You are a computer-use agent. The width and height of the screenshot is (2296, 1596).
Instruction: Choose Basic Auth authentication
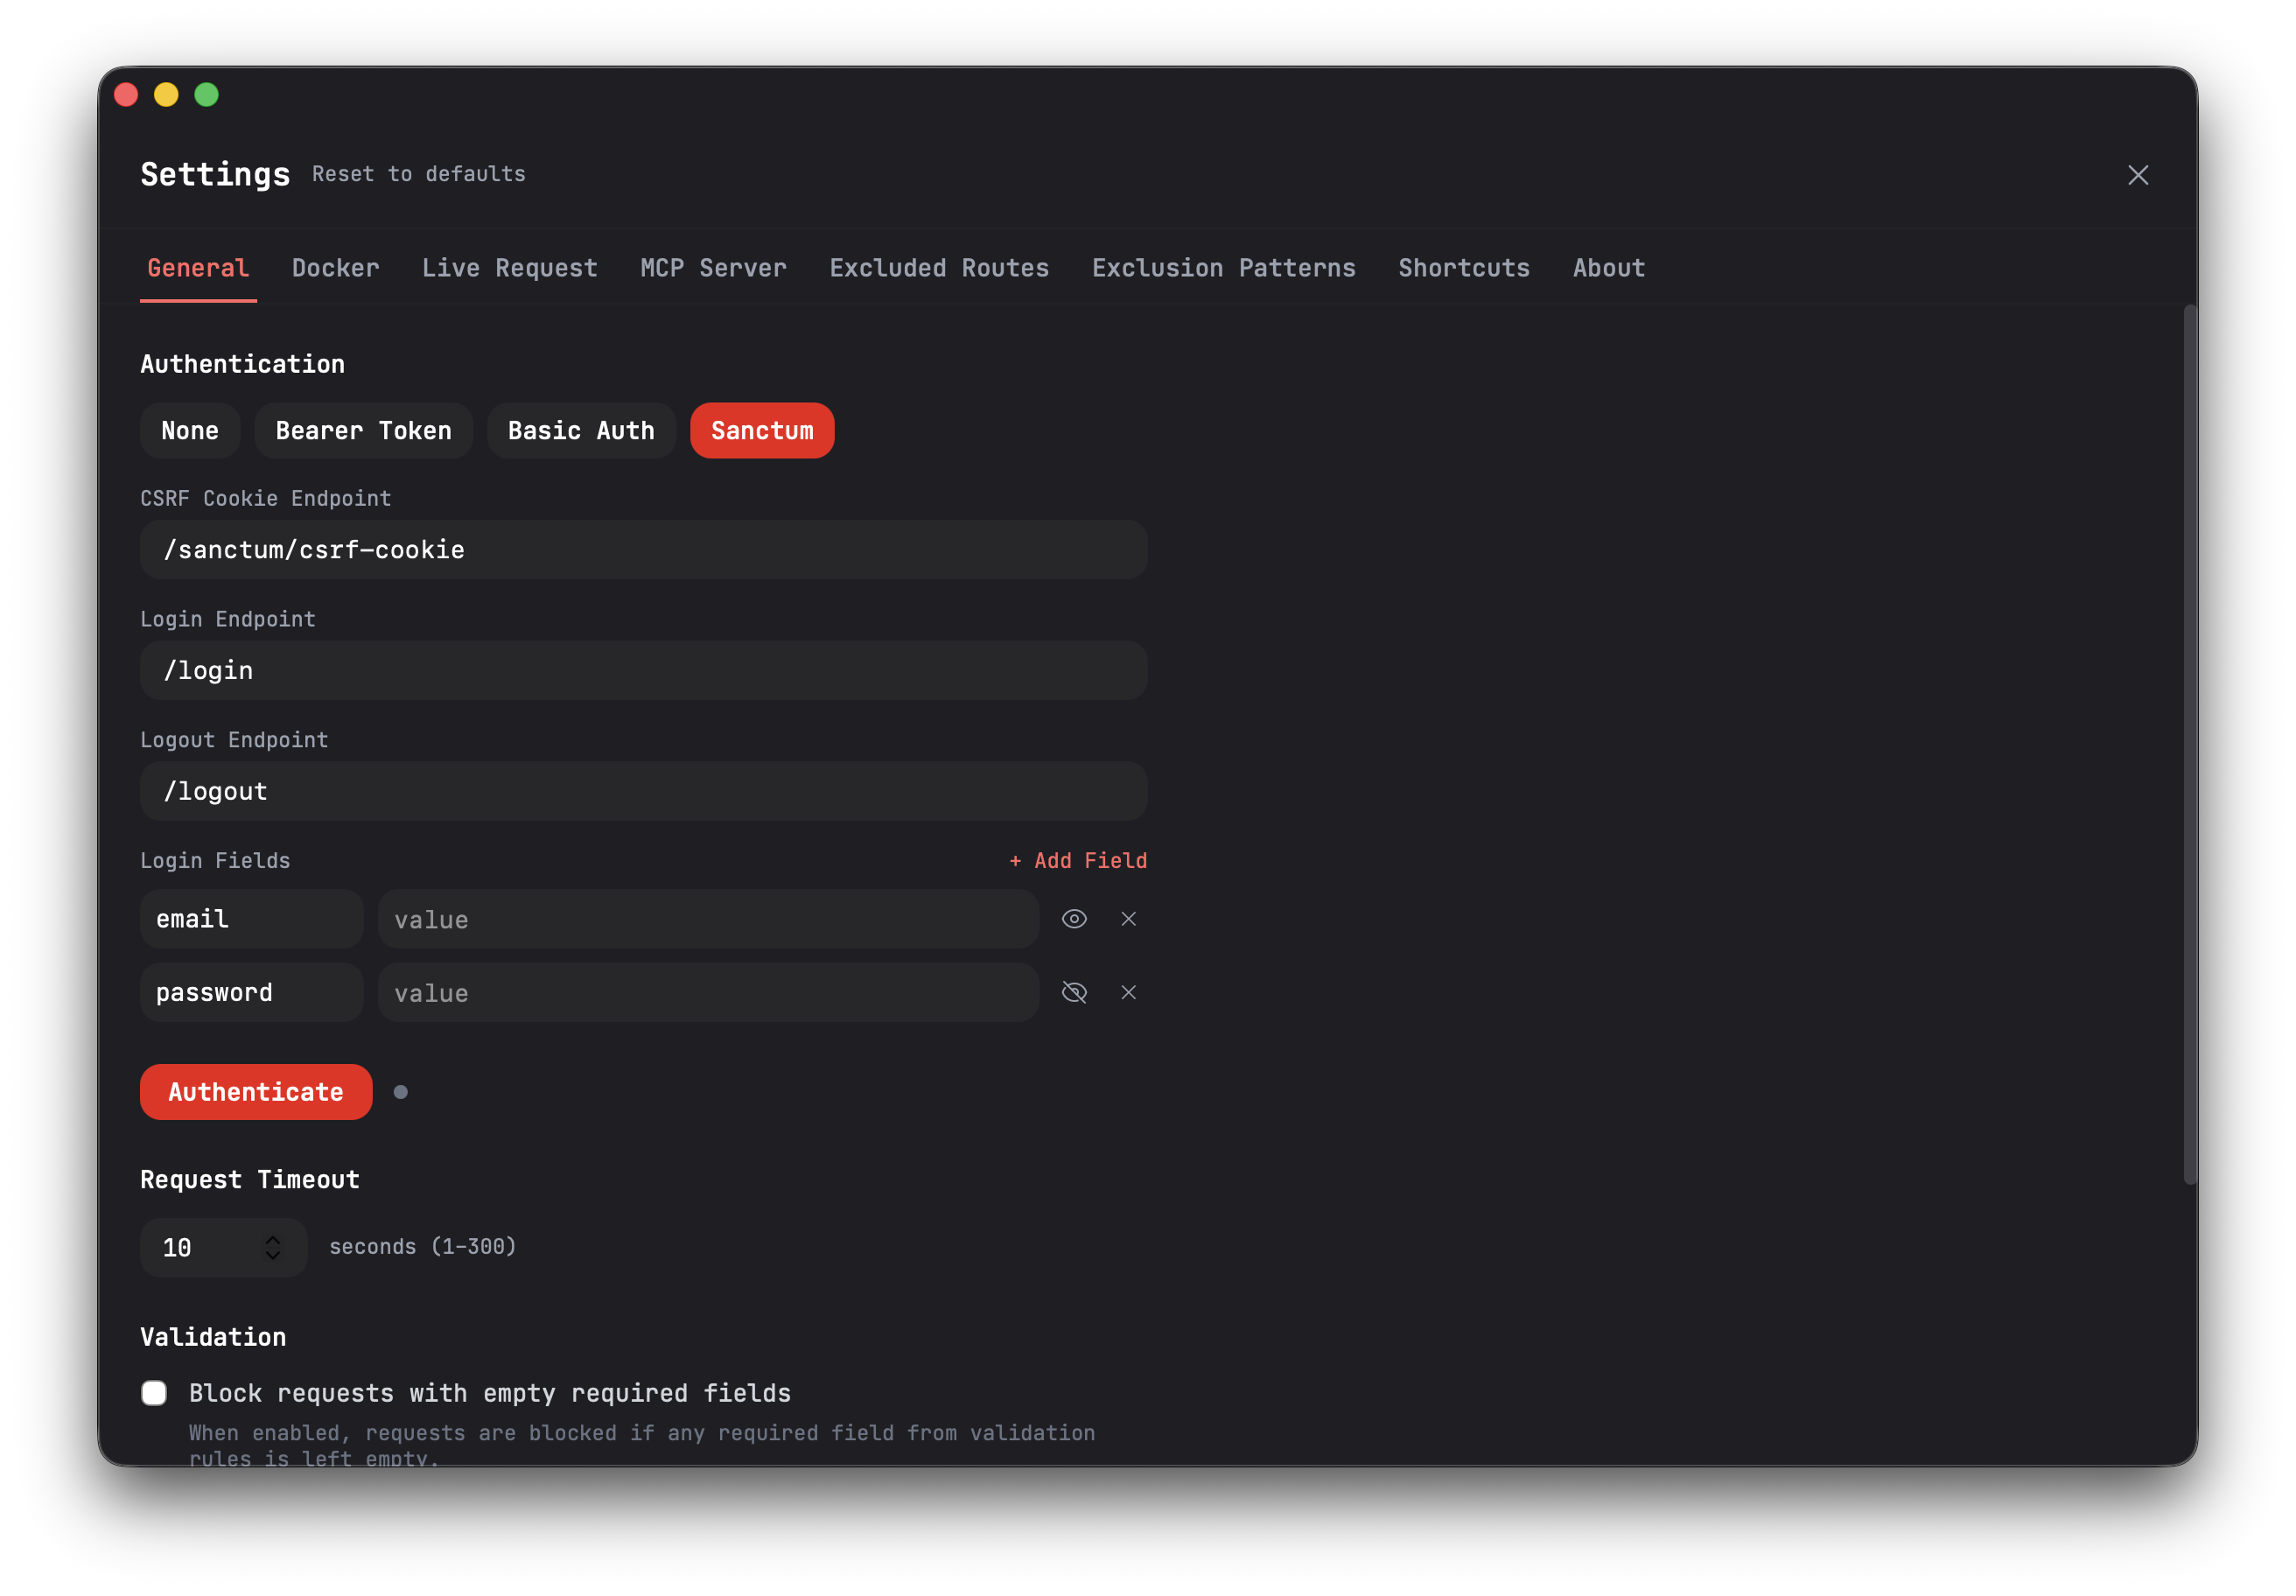point(581,431)
